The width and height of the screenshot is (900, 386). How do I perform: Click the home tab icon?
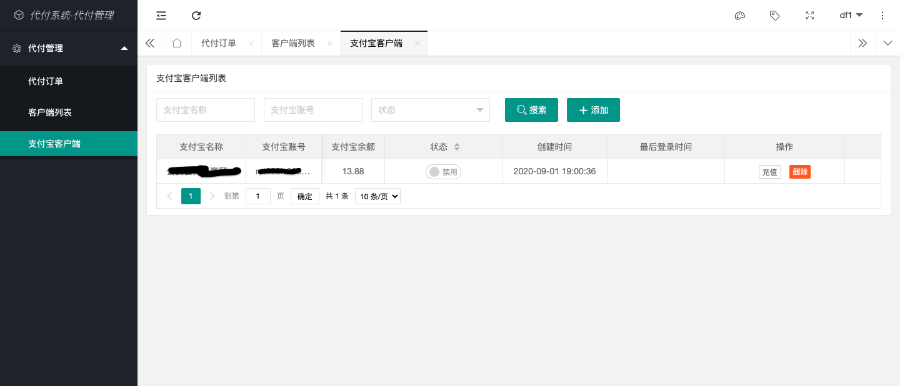pos(177,43)
